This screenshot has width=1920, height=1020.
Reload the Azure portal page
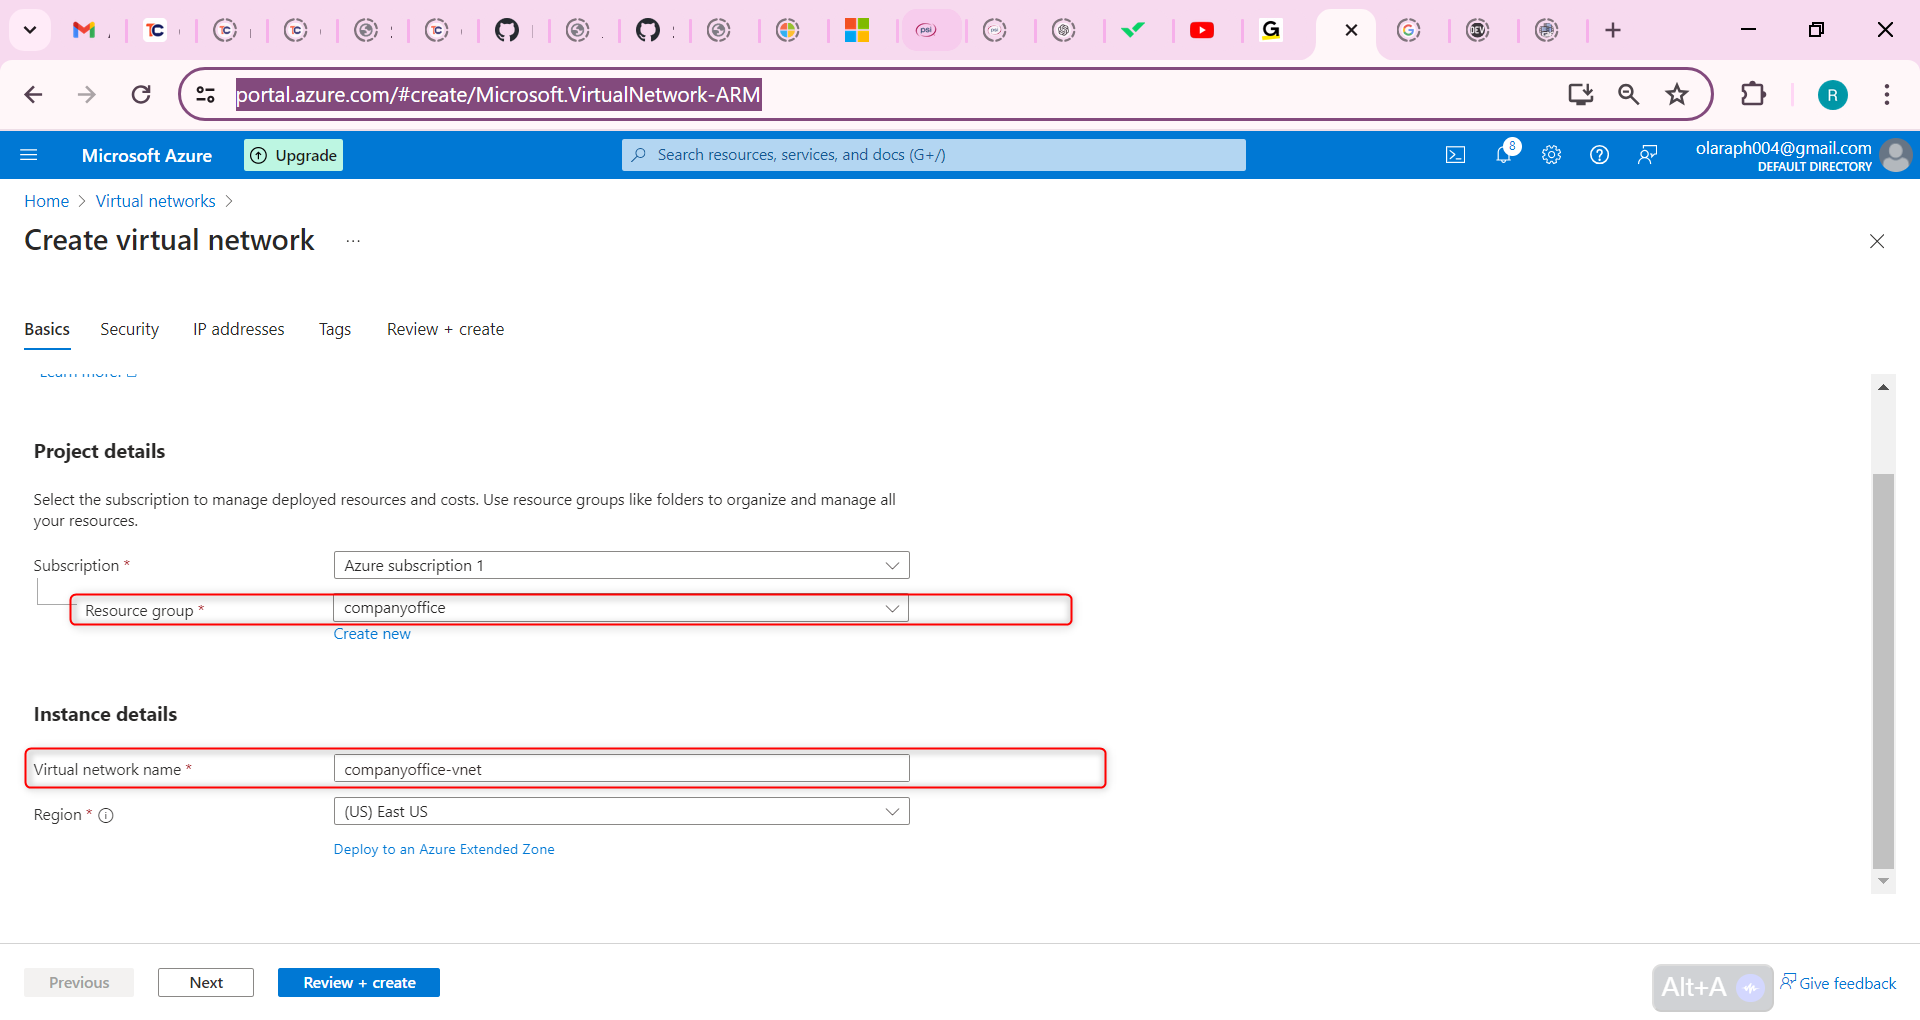(141, 95)
